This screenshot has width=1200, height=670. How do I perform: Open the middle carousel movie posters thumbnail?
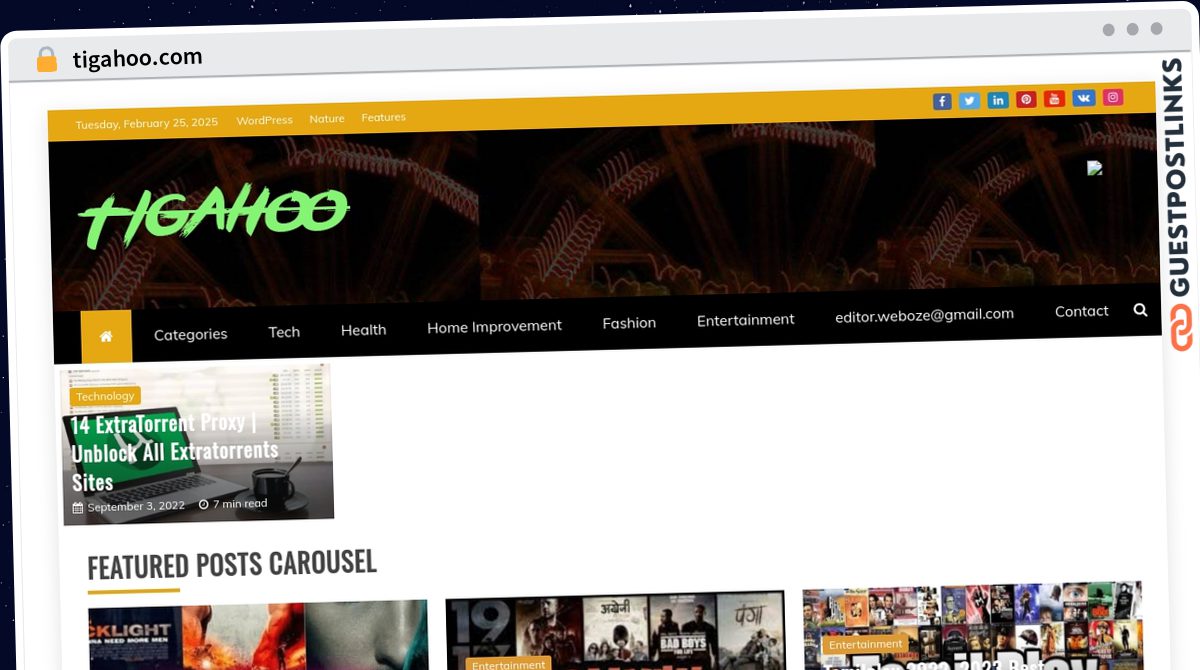tap(615, 630)
